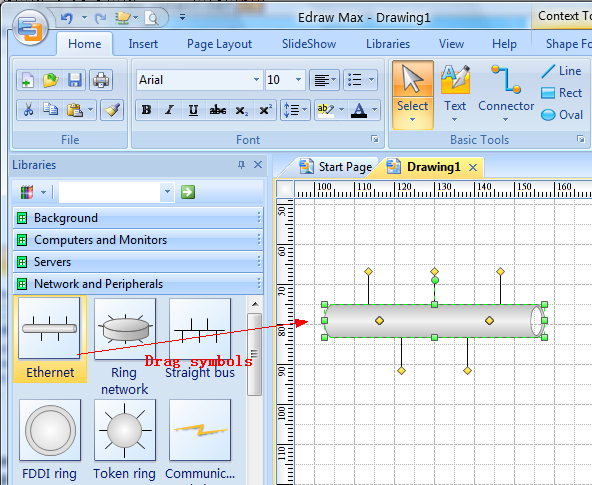Open the Libraries ribbon tab

pos(388,44)
